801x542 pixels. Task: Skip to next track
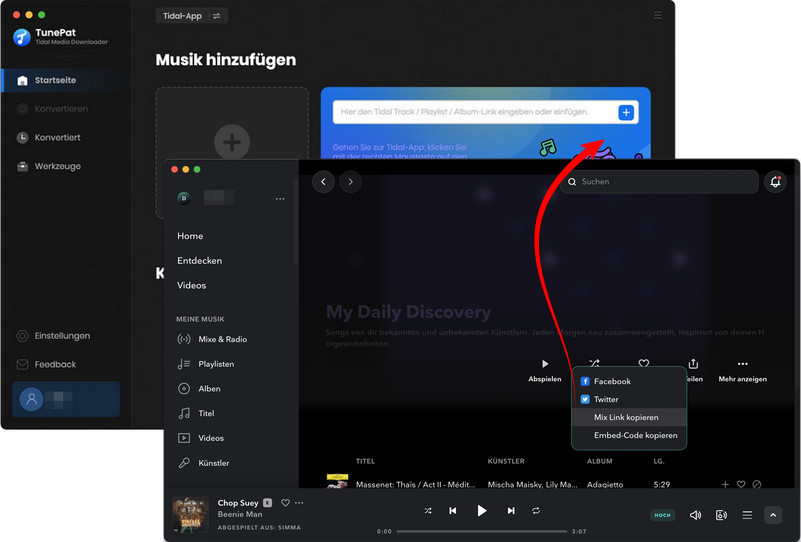coord(511,511)
